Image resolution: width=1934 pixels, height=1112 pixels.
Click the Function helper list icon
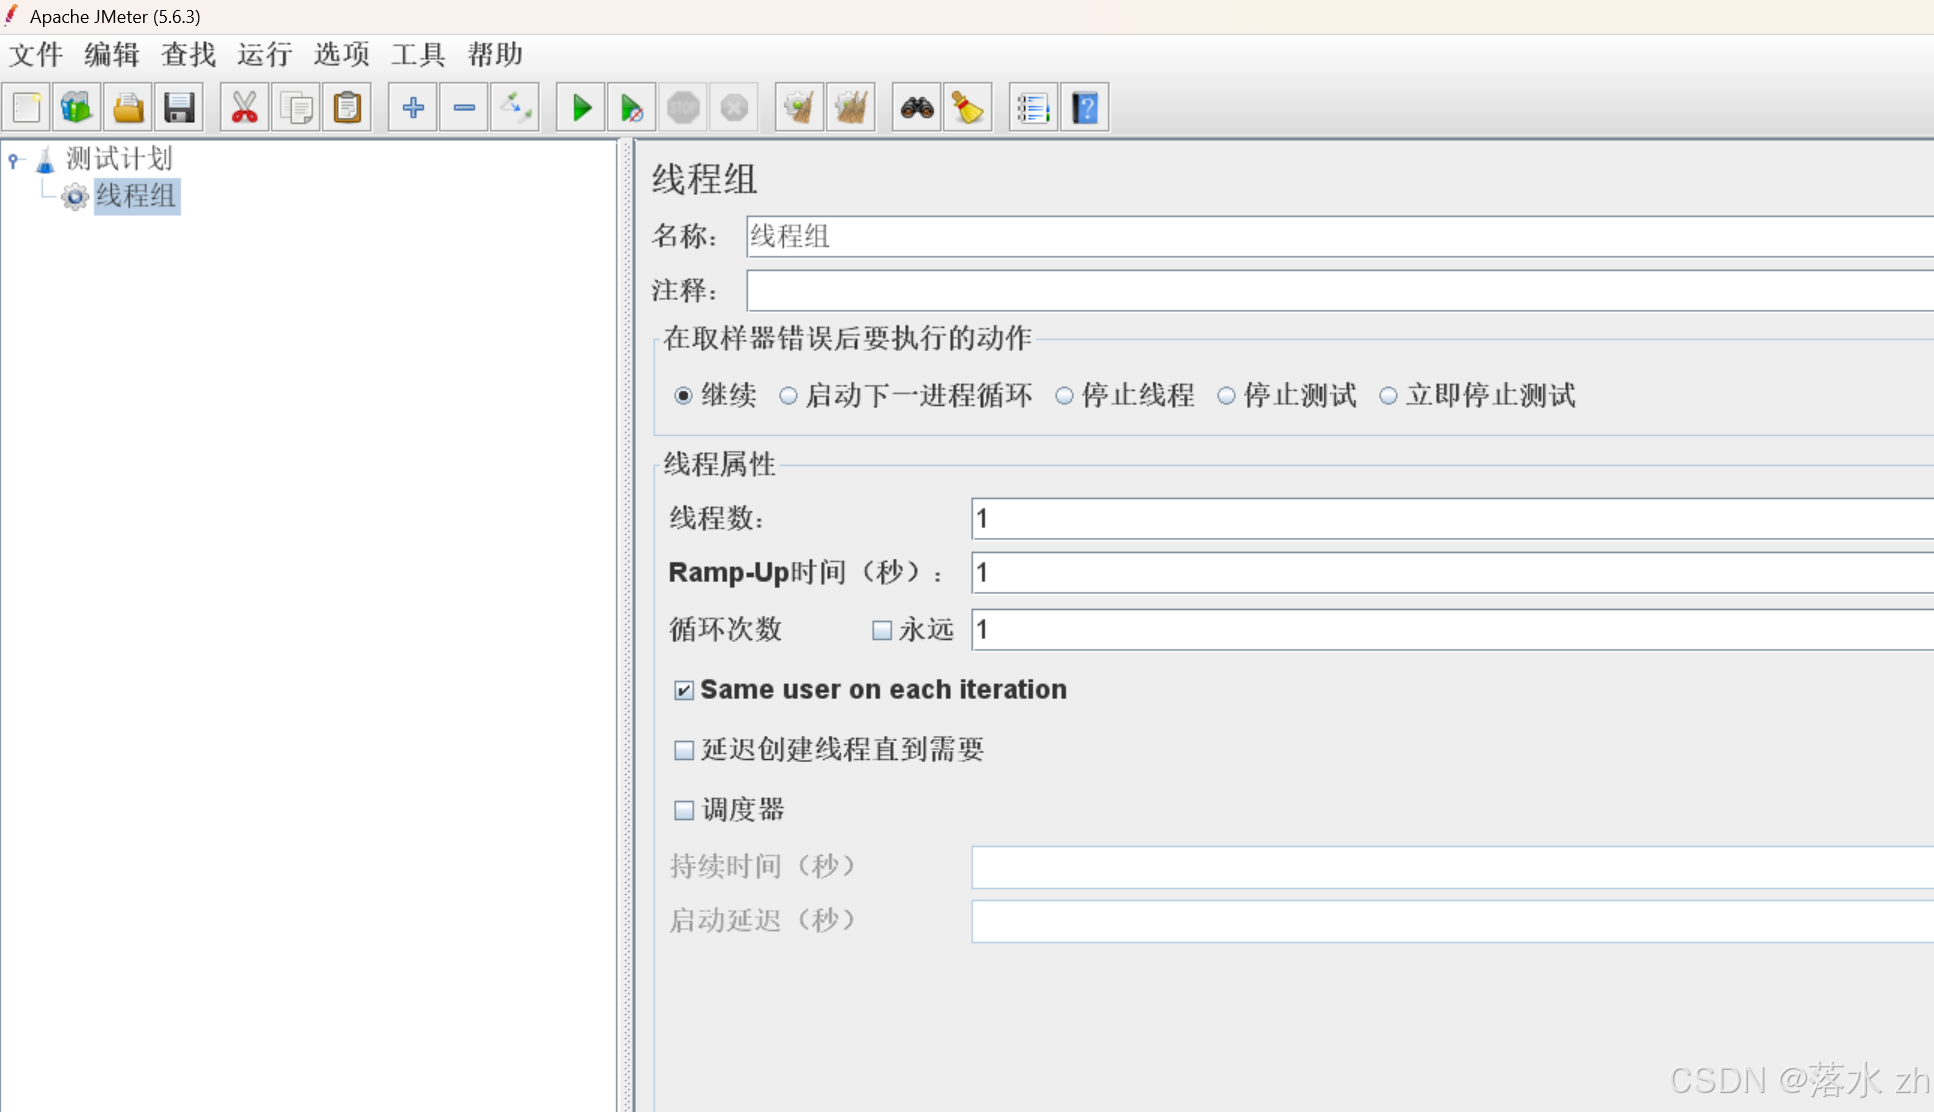pyautogui.click(x=1034, y=107)
